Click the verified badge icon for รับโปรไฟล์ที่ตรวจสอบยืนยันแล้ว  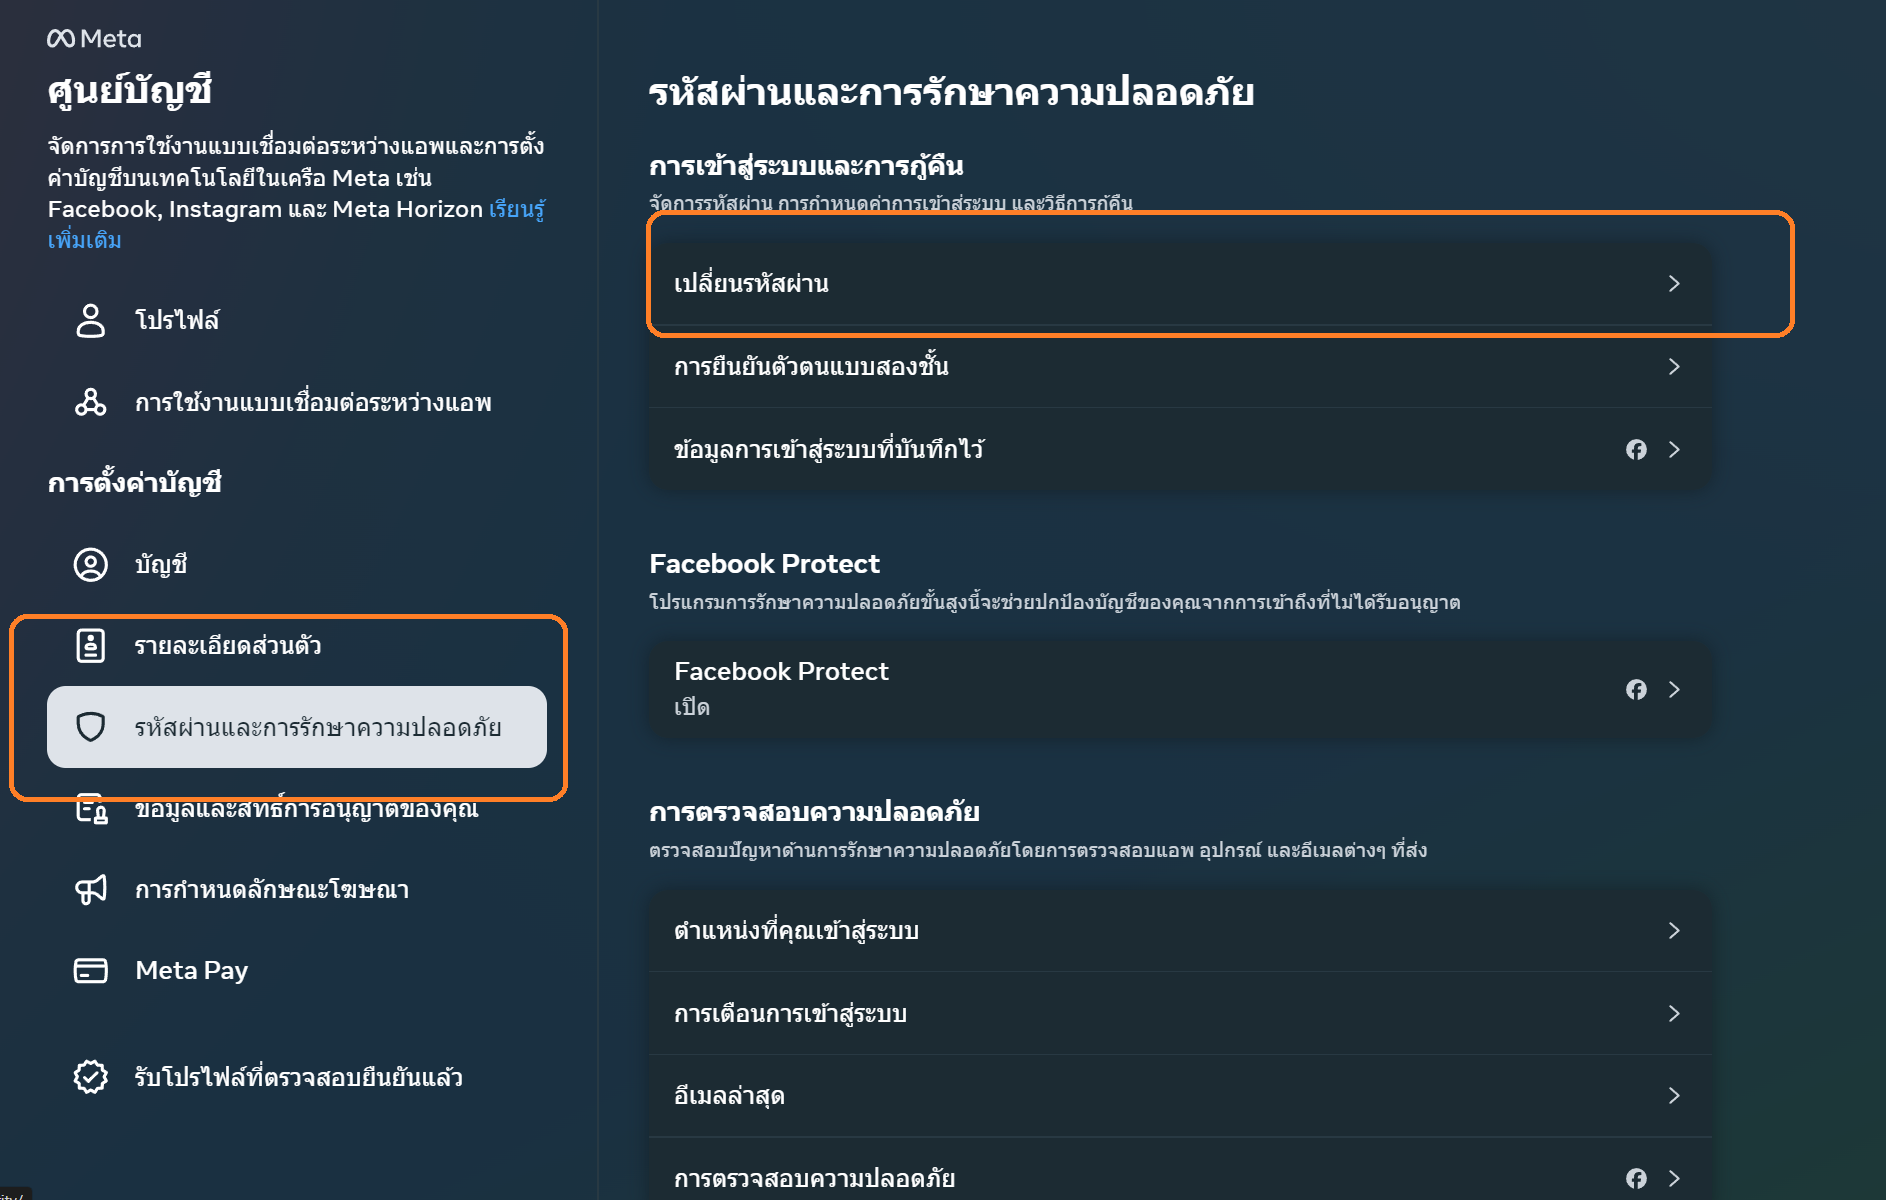click(x=91, y=1077)
